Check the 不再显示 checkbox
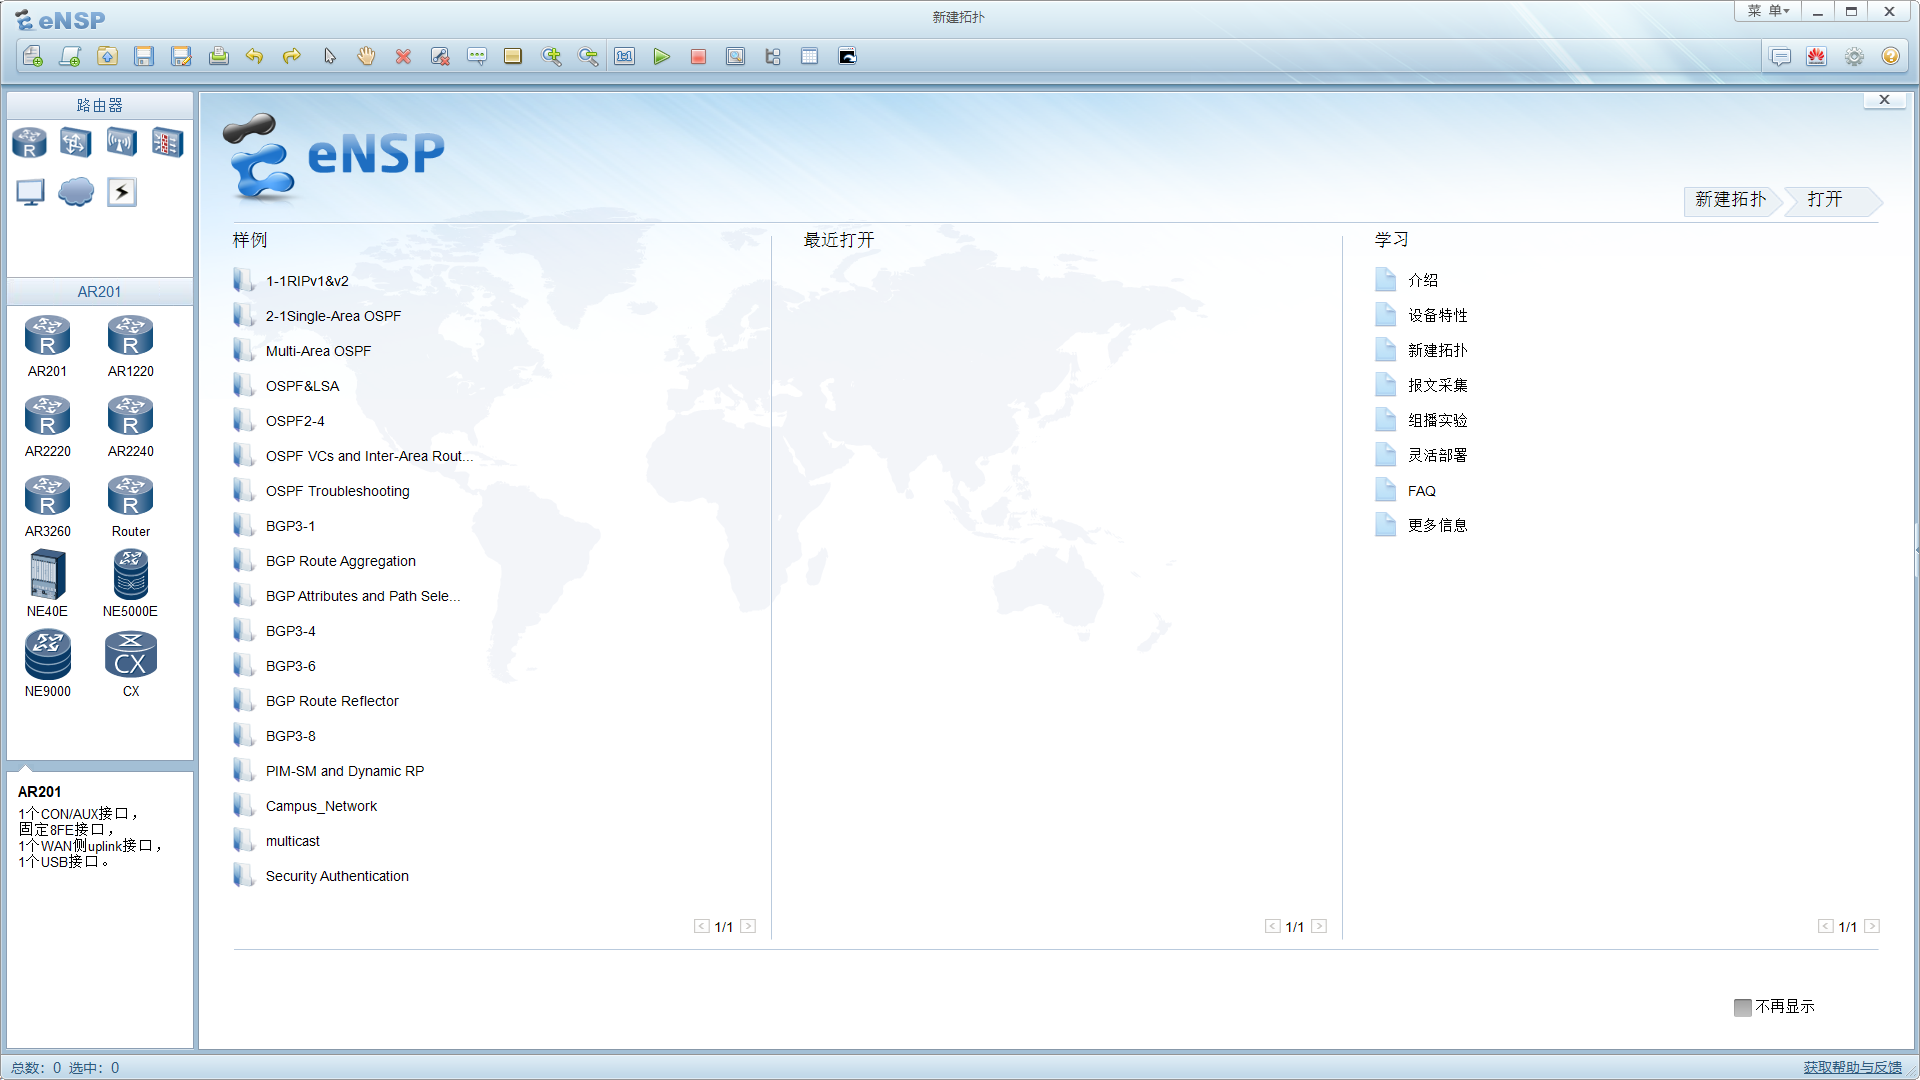 coord(1743,1007)
